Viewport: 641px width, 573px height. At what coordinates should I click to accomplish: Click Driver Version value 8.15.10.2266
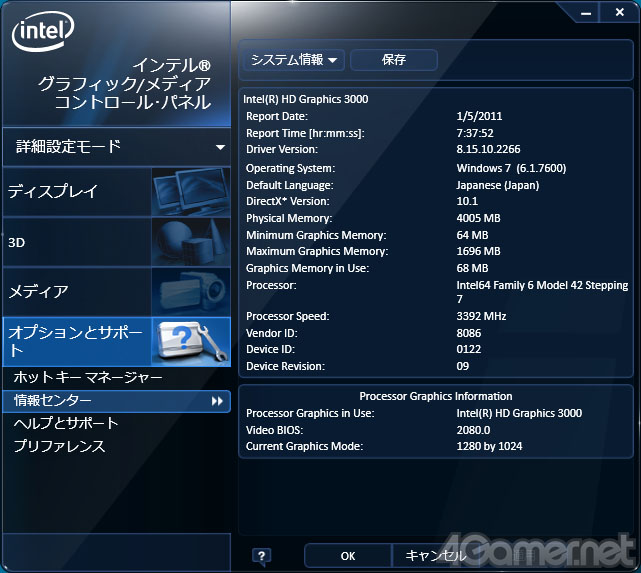(x=488, y=149)
